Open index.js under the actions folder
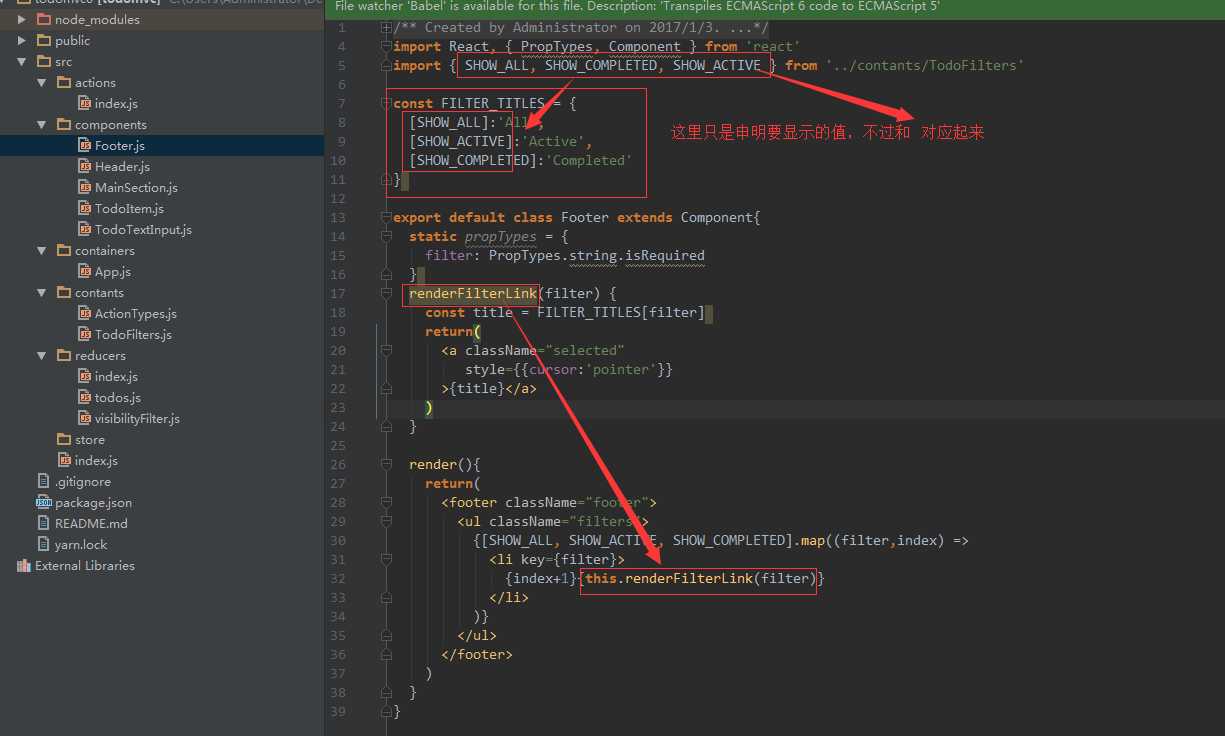Image resolution: width=1225 pixels, height=736 pixels. tap(116, 103)
